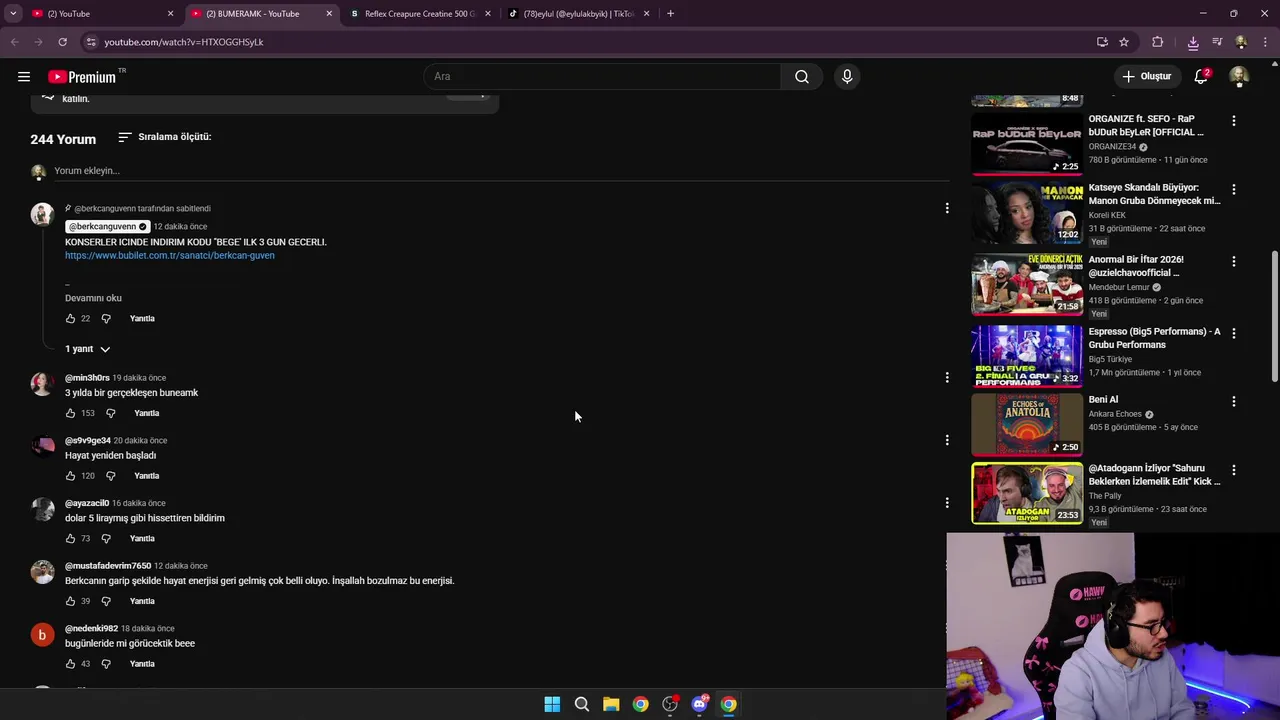The image size is (1280, 720).
Task: Expand the 1 yanıt replies
Action: (x=88, y=349)
